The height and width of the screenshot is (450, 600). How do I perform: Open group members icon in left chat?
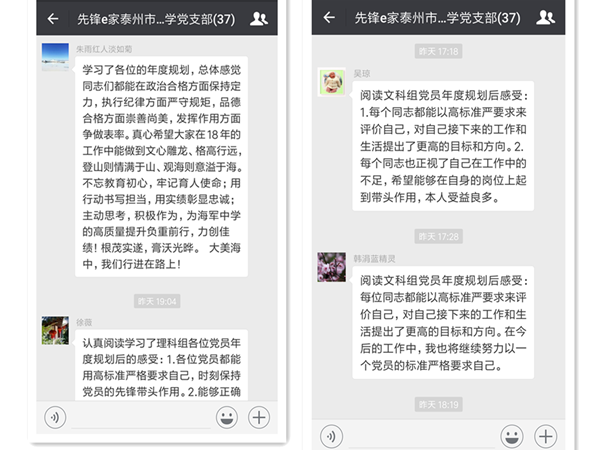pyautogui.click(x=259, y=18)
